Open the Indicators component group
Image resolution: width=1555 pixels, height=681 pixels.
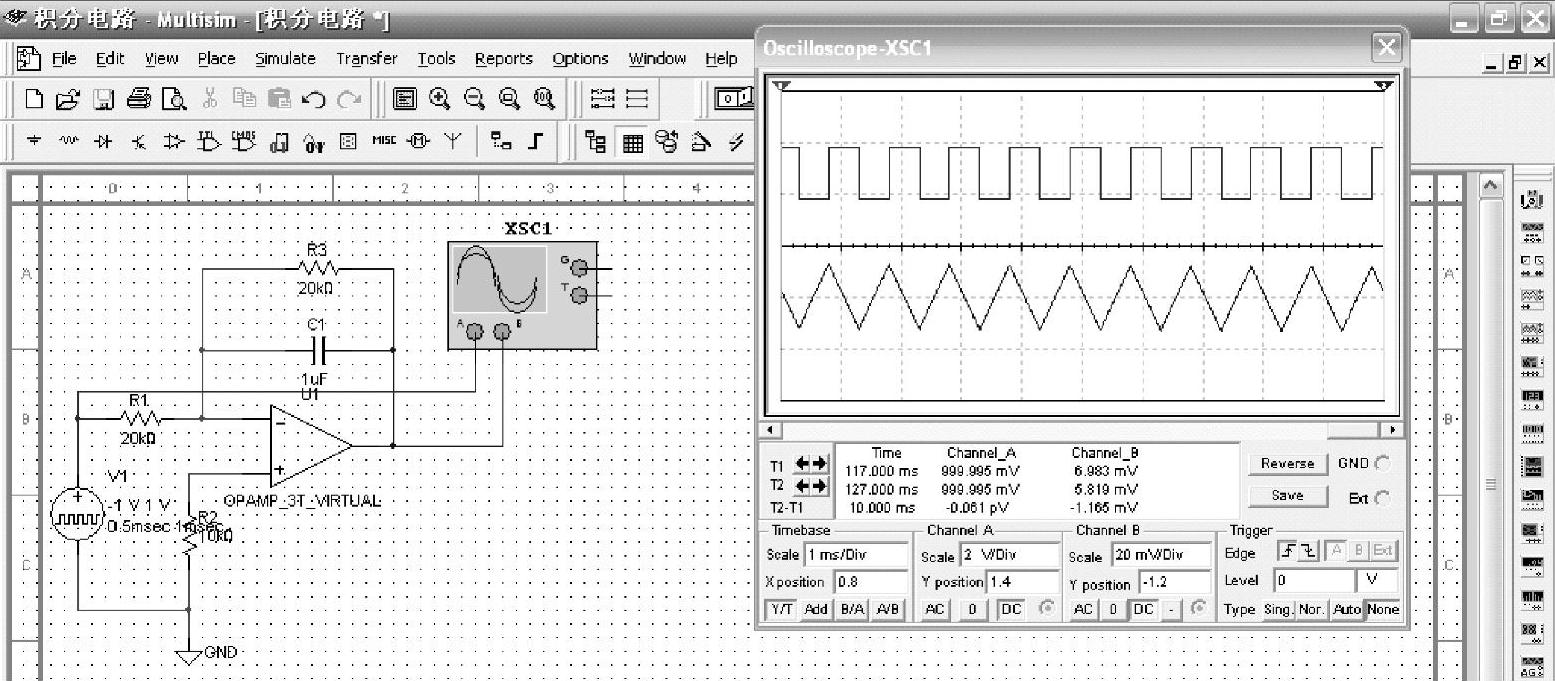(348, 141)
